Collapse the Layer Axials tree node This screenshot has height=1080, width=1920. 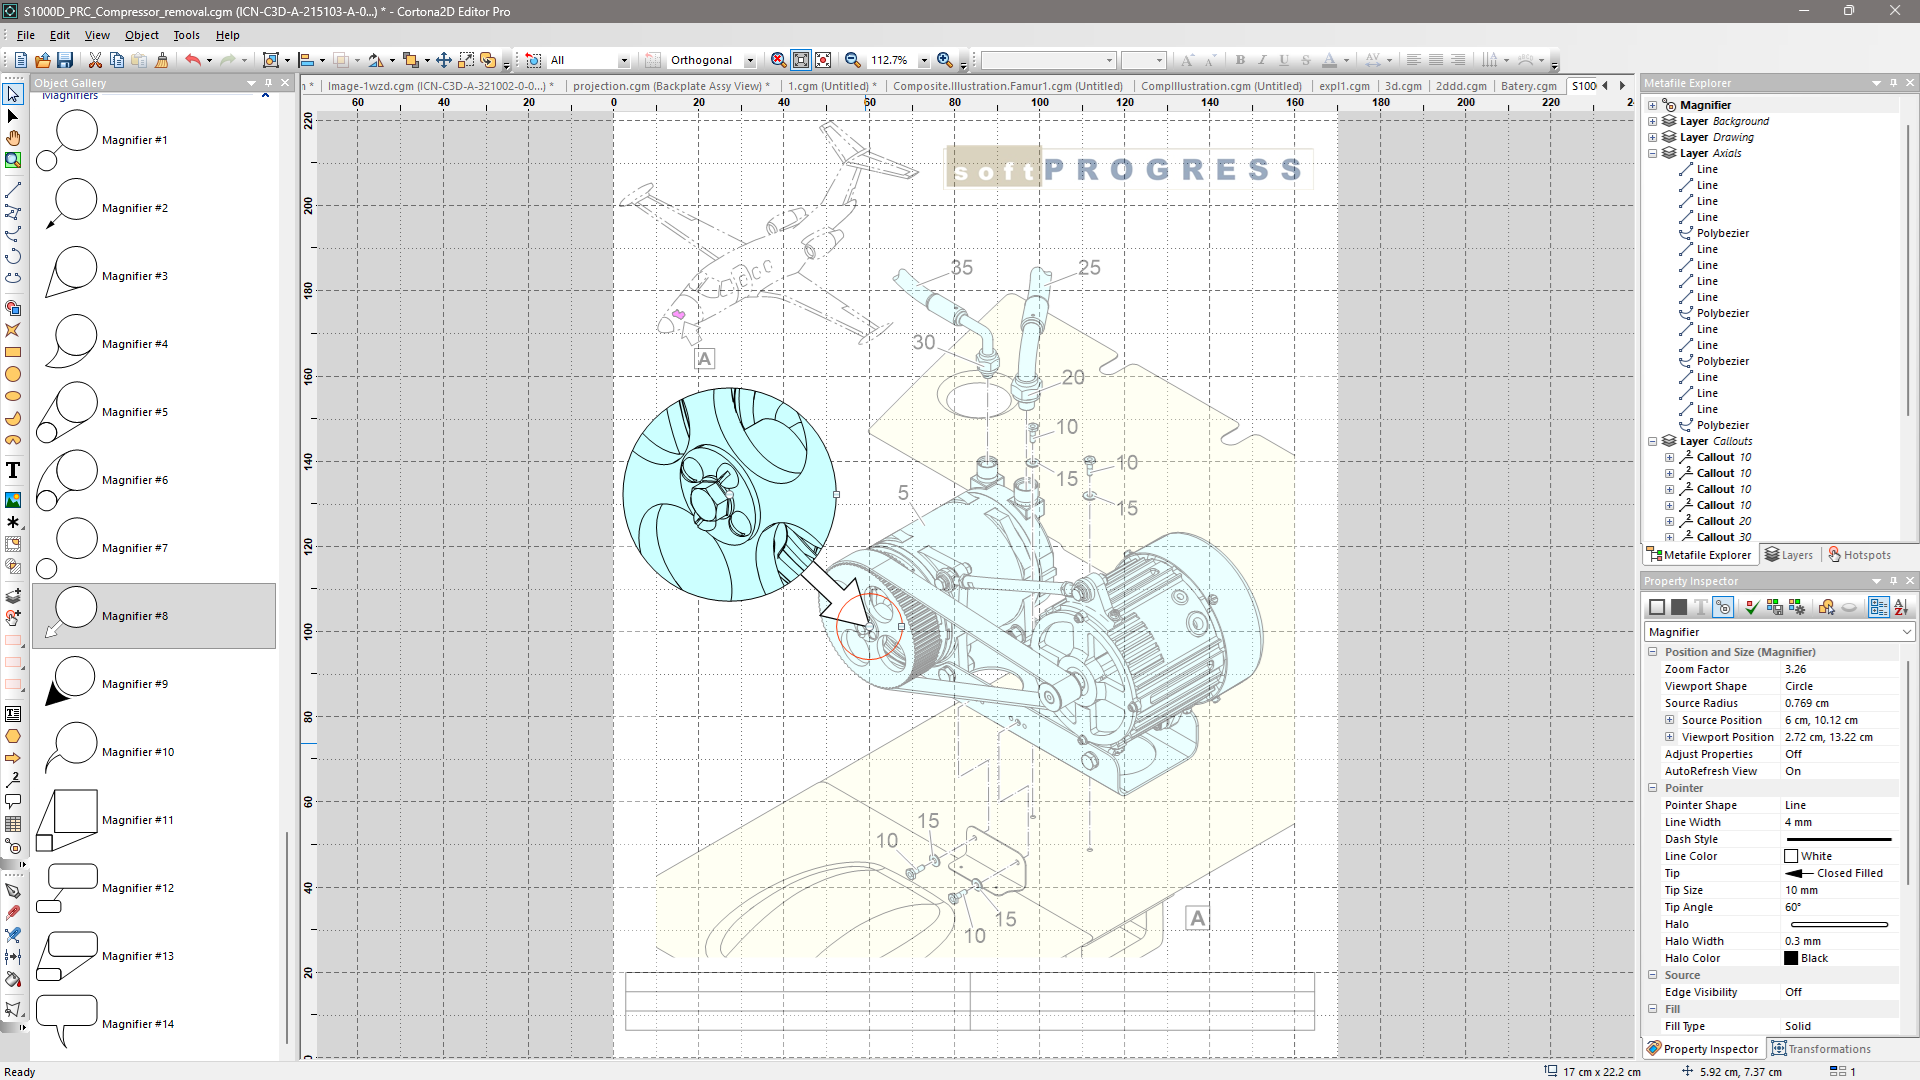1653,153
